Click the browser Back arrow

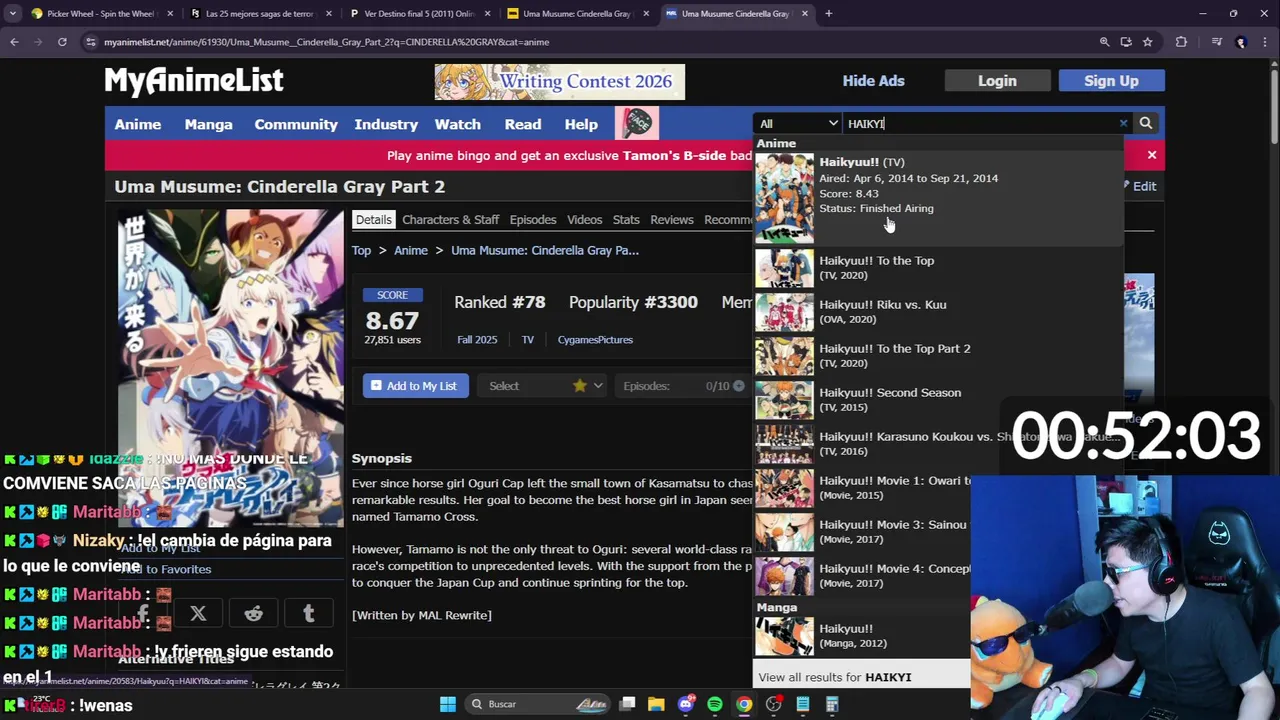point(14,42)
